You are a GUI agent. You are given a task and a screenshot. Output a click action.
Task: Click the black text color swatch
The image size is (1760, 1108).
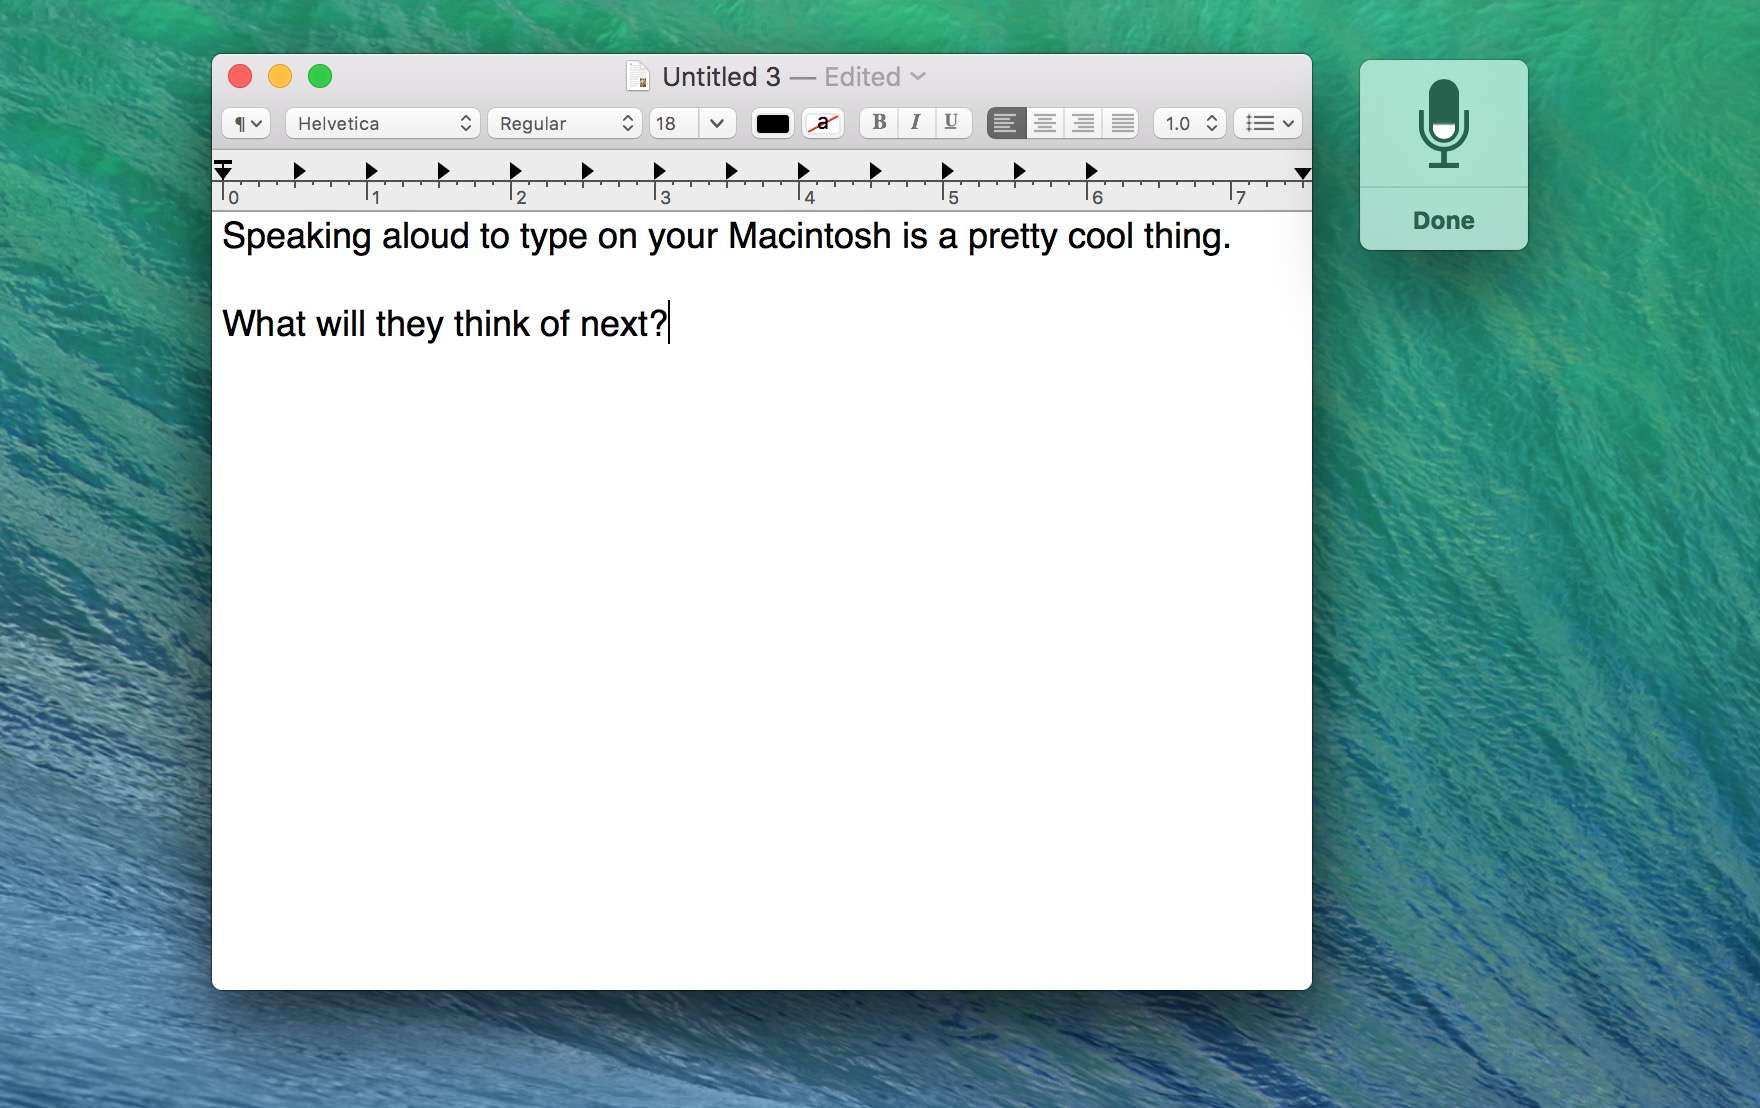772,123
